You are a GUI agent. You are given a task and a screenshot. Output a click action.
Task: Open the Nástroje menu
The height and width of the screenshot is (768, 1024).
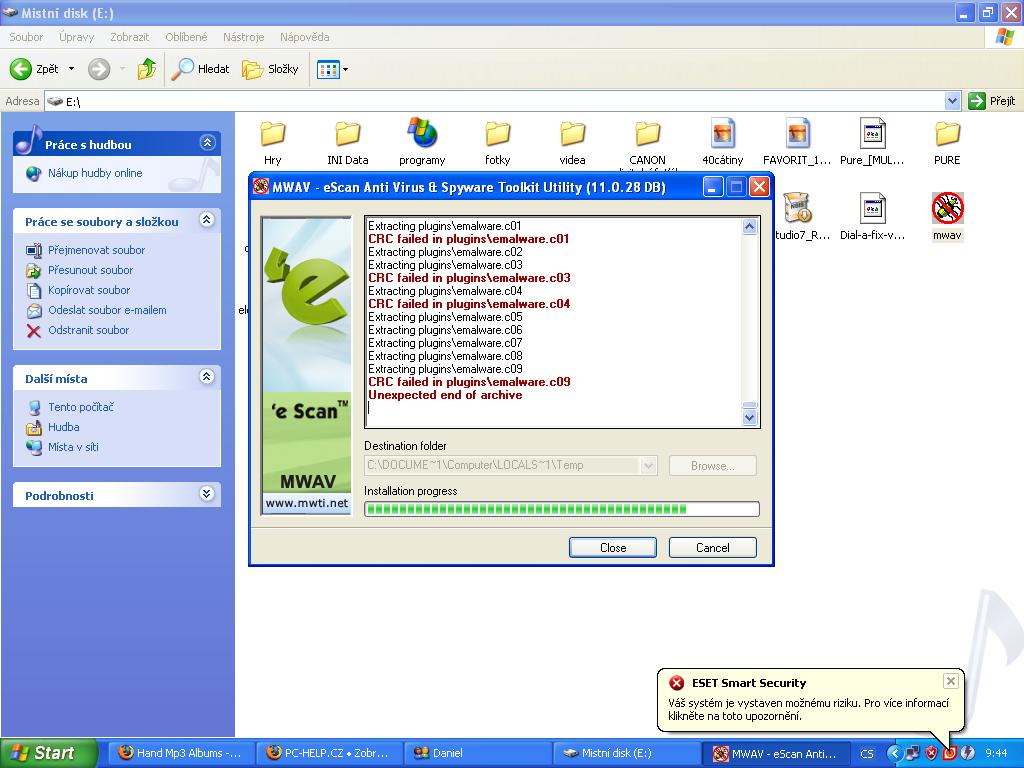pos(244,37)
